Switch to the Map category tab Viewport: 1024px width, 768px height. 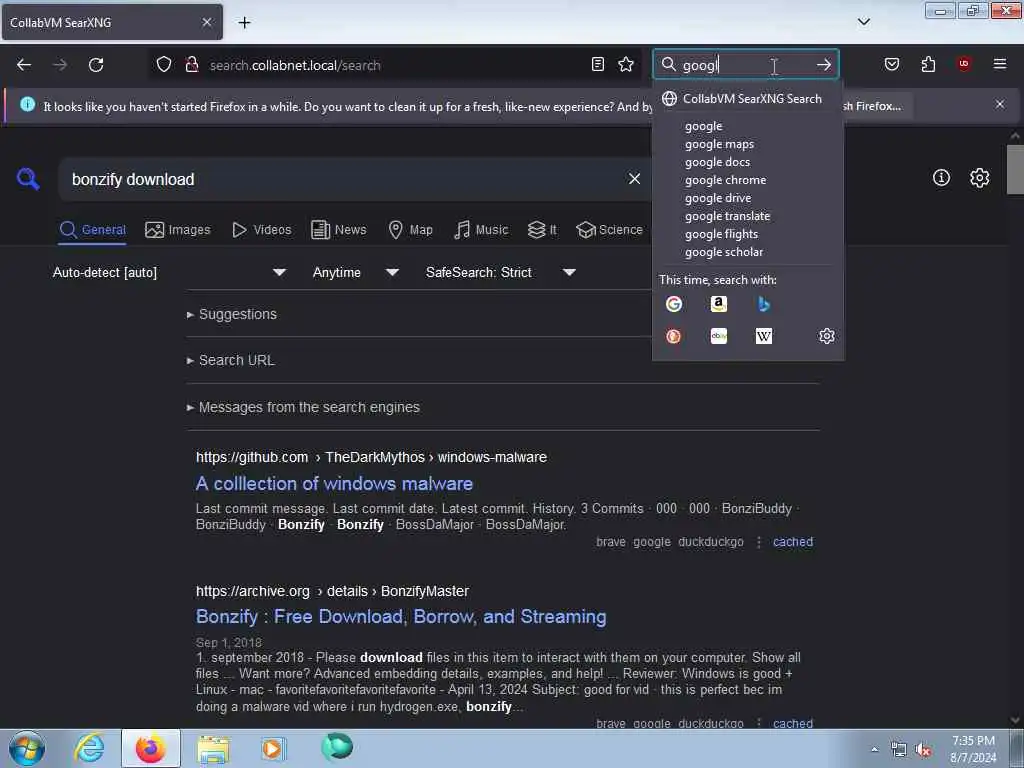point(411,230)
